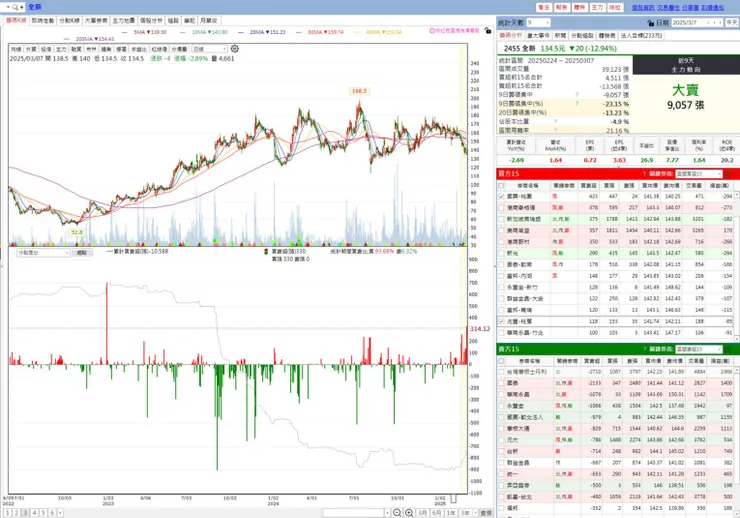740x518 pixels.
Task: Switch to the 個股分析 tab
Action: pyautogui.click(x=151, y=21)
